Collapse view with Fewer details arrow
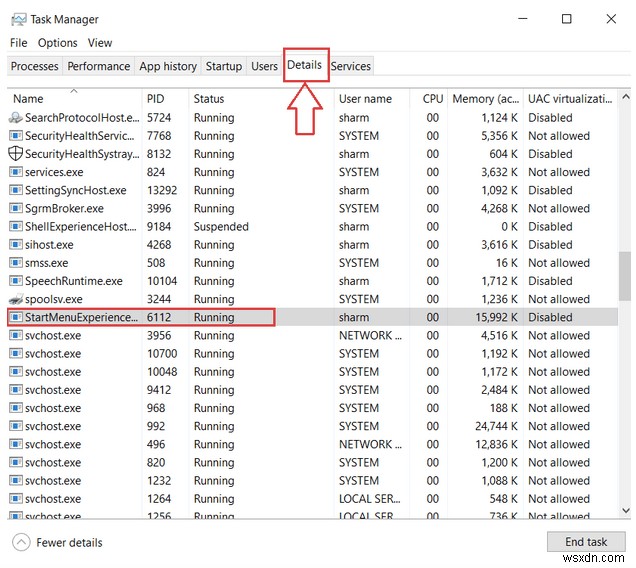The height and width of the screenshot is (568, 636). pyautogui.click(x=21, y=542)
